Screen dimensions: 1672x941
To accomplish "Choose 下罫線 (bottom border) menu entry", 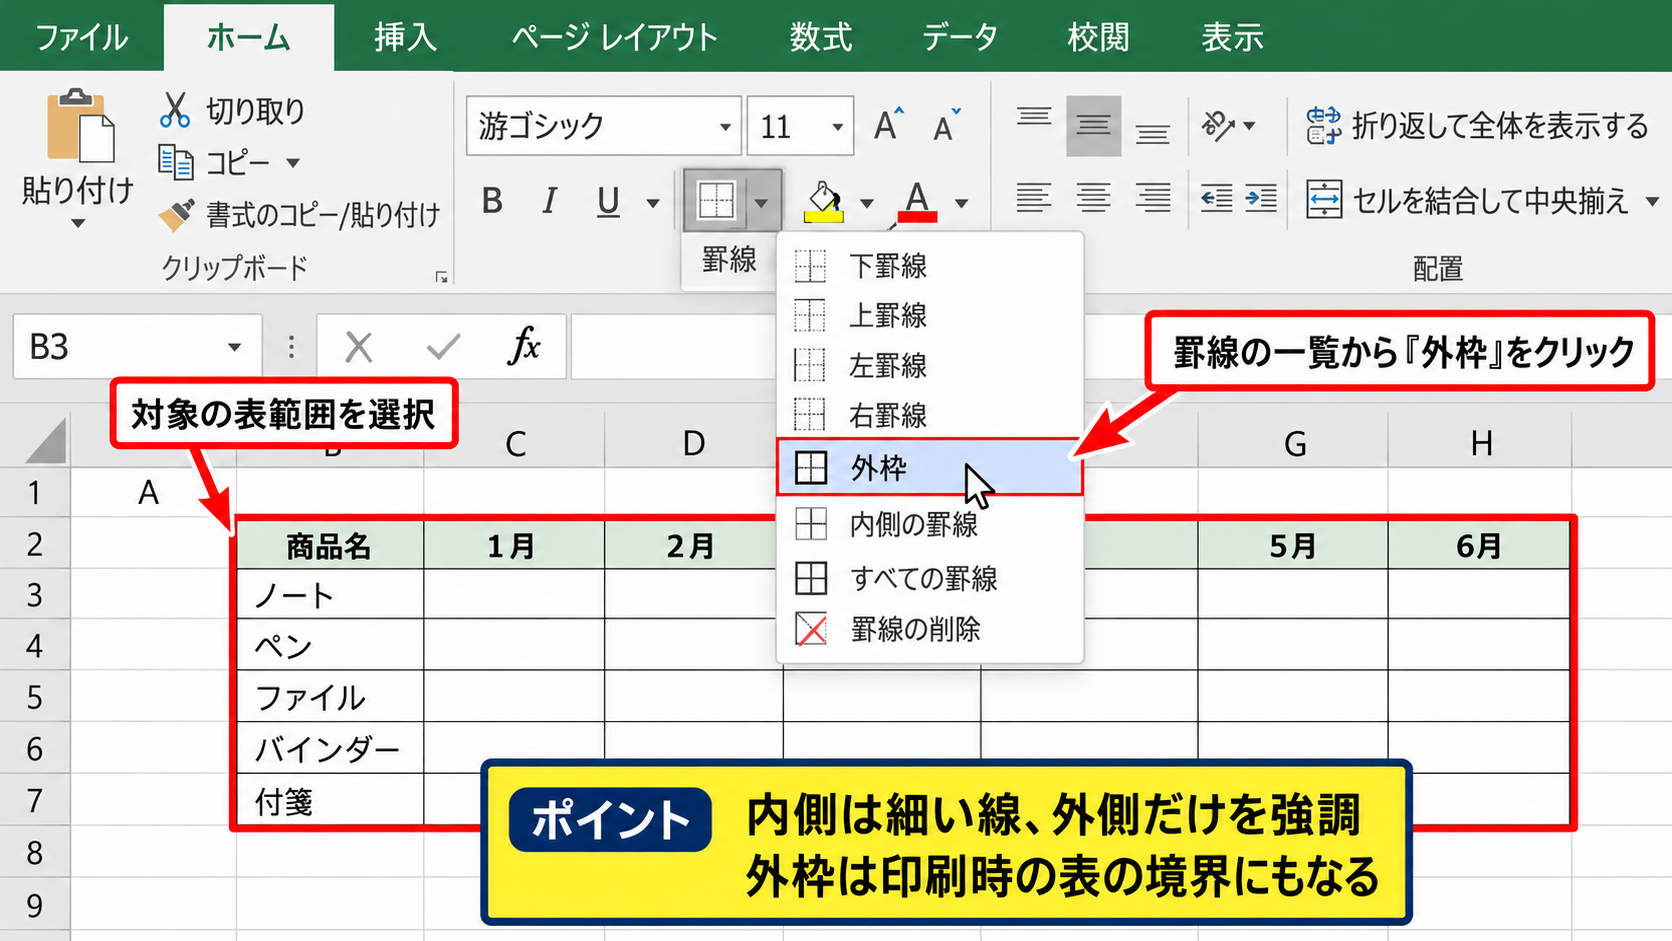I will (930, 266).
